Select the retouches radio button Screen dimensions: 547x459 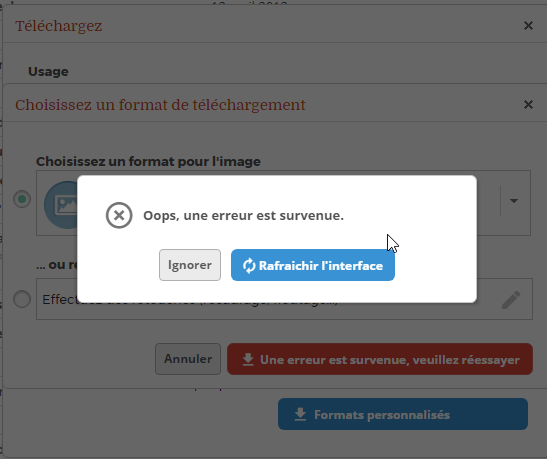[22, 299]
